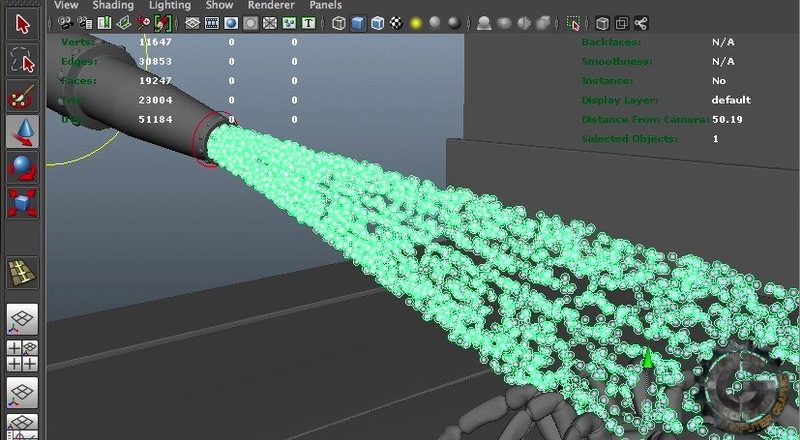Viewport: 800px width, 440px height.
Task: Toggle Use All Lights yellow sphere
Action: point(416,22)
